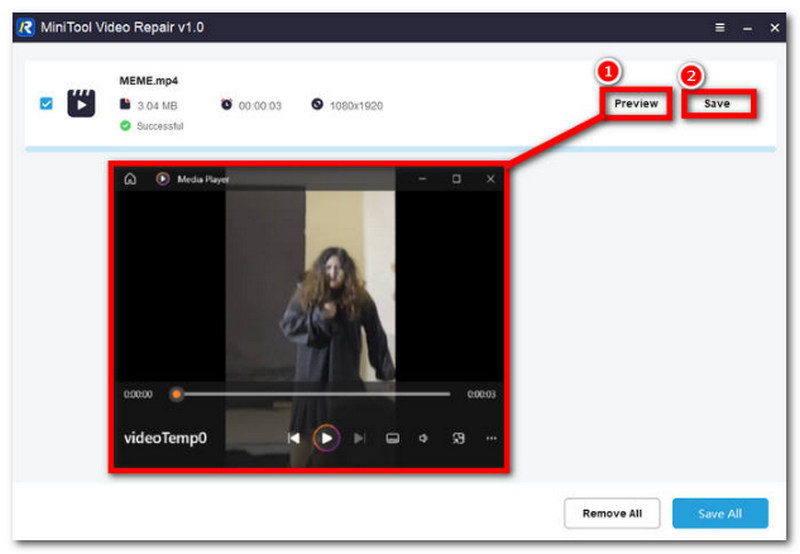Toggle the mini player view icon

(x=458, y=438)
